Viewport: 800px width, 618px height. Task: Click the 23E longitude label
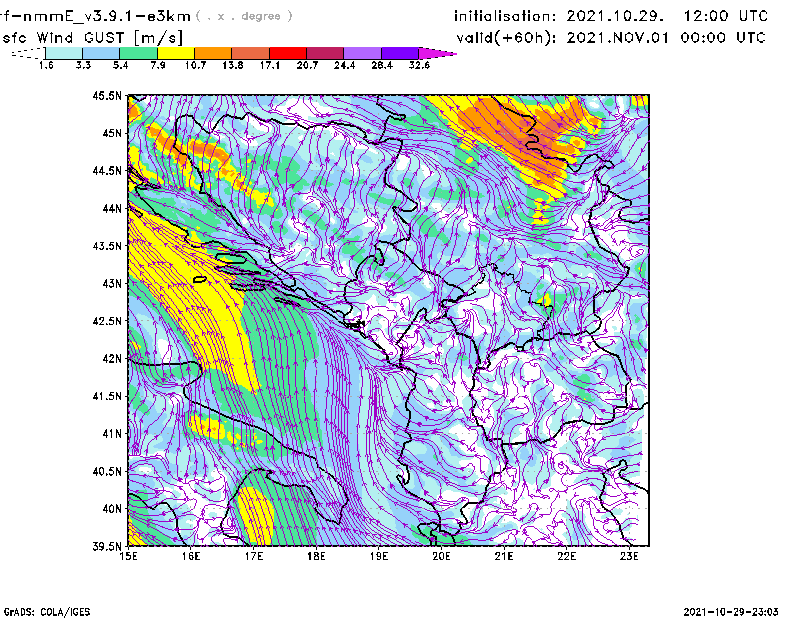[x=629, y=556]
